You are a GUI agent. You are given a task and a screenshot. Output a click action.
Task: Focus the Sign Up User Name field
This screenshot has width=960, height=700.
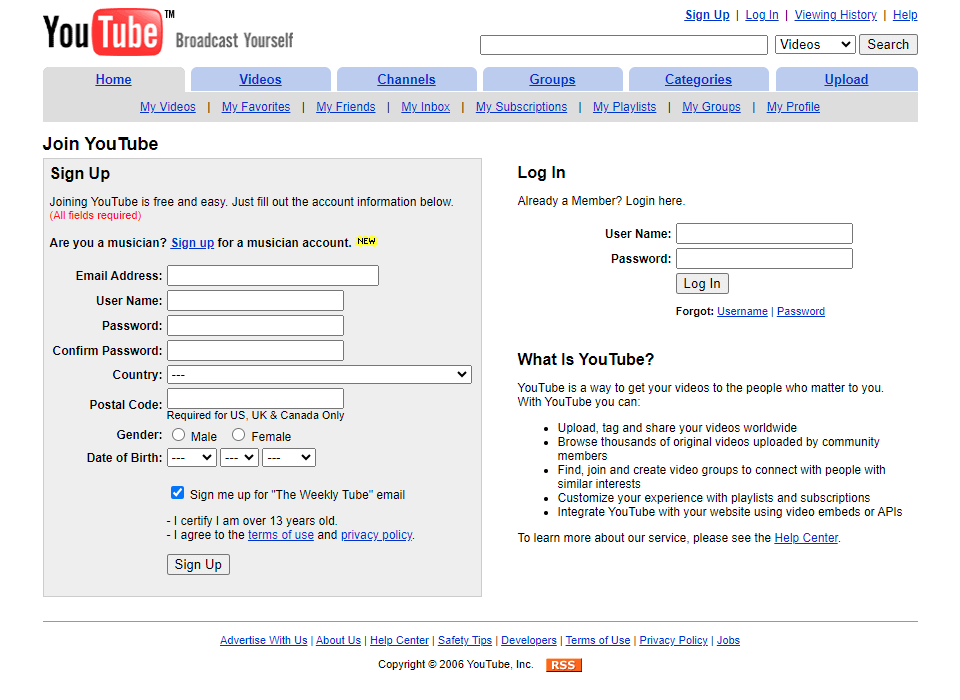(255, 301)
